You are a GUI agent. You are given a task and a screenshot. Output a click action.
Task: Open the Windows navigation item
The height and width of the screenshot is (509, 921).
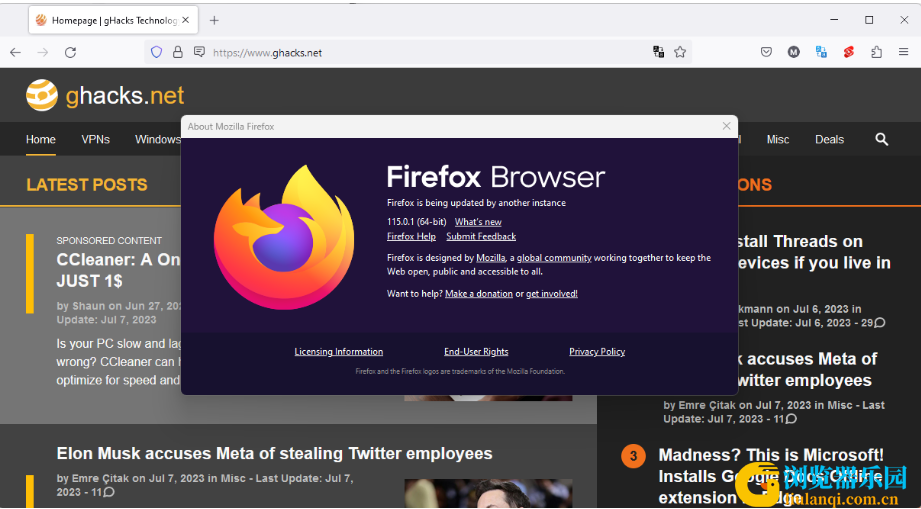[157, 139]
